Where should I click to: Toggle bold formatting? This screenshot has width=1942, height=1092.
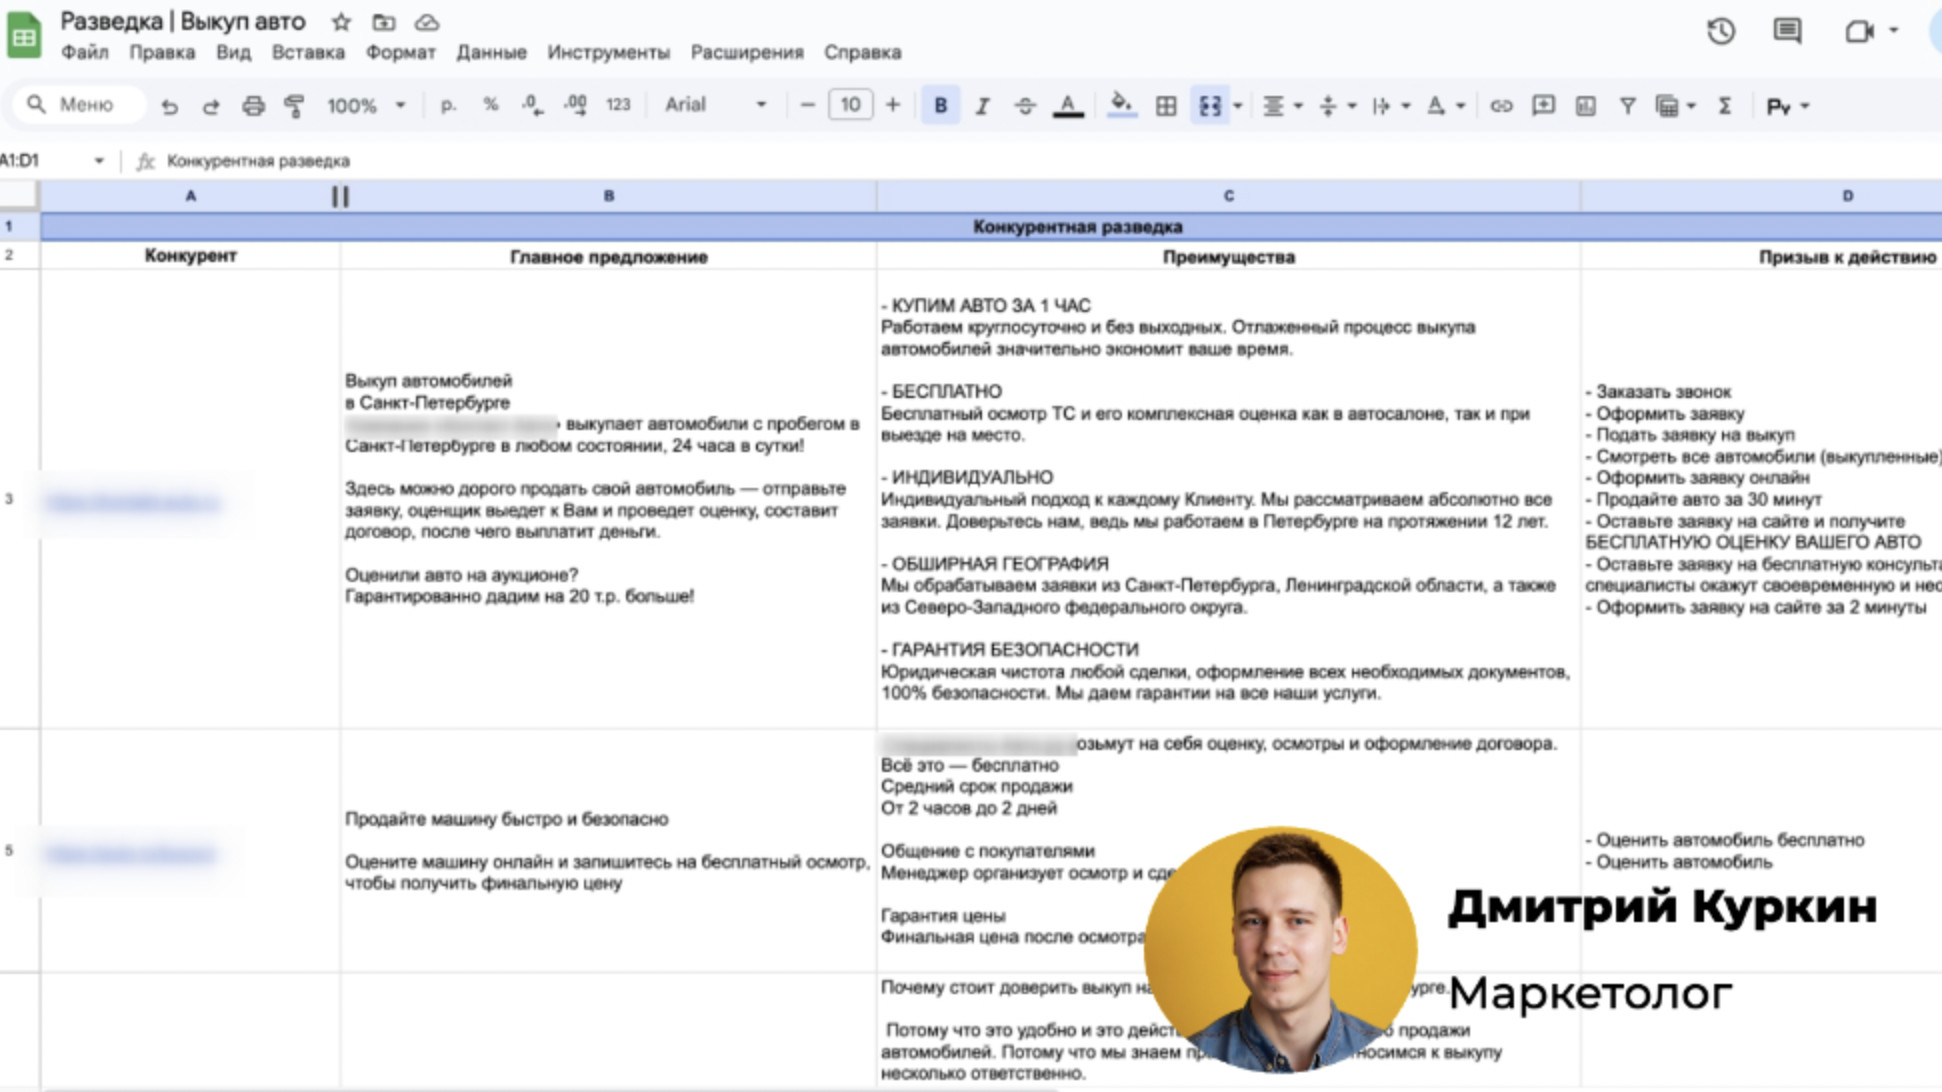[940, 106]
